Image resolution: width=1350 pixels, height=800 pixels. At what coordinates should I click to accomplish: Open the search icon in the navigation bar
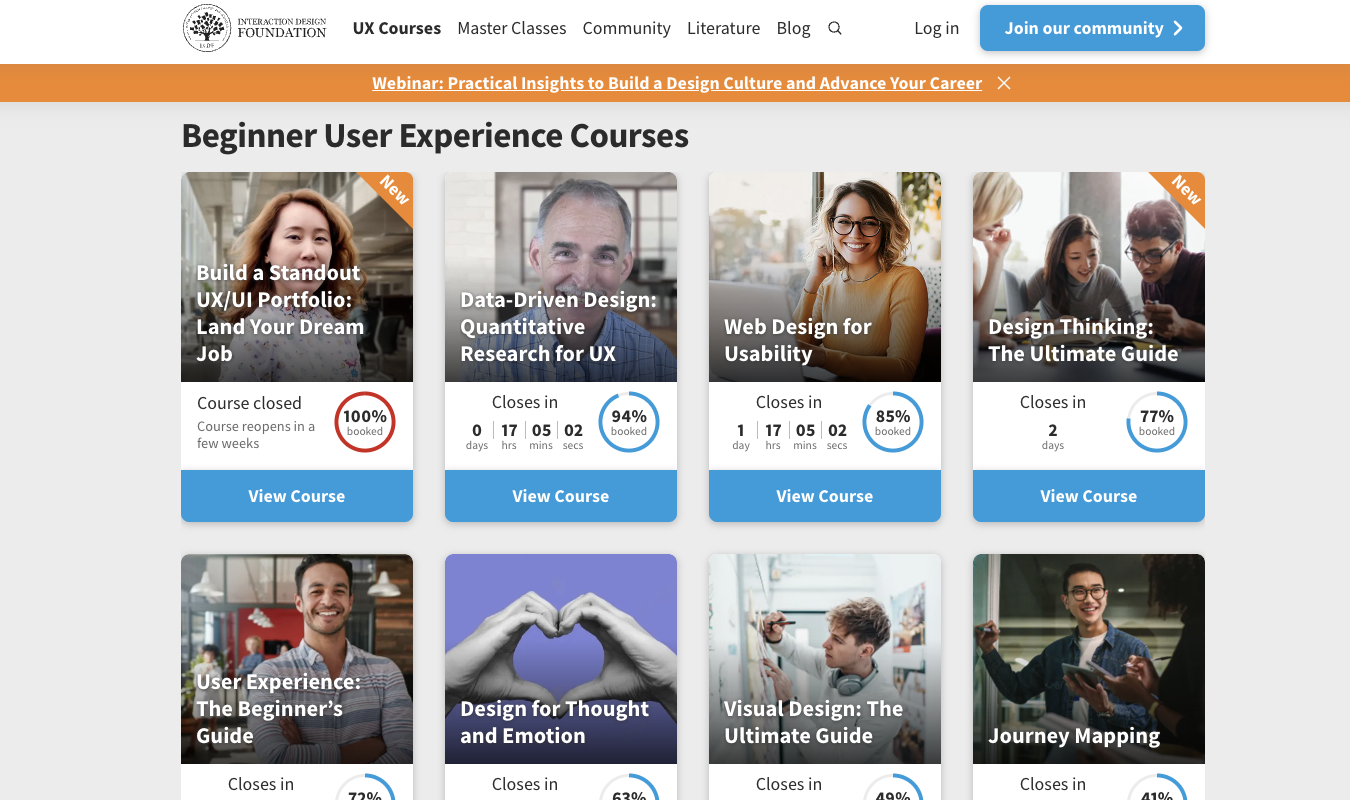coord(835,28)
